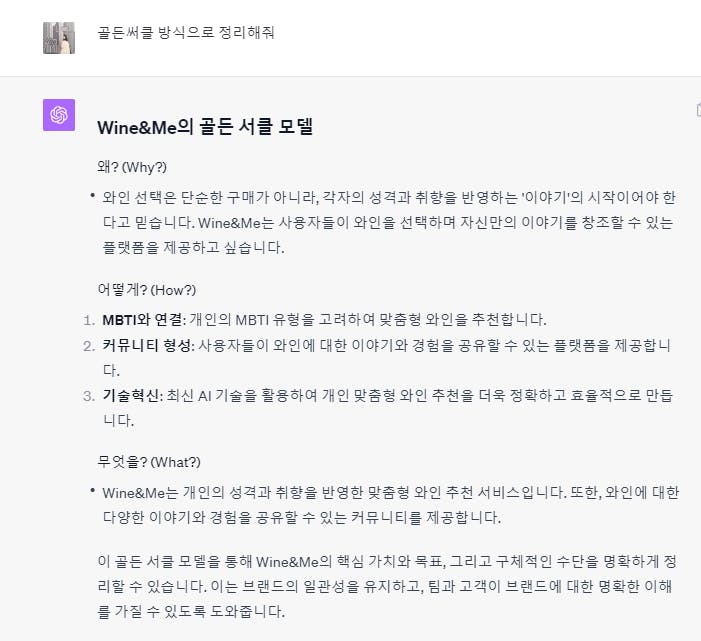Click the bullet before 'Wine&Me는 개인의'

[x=92, y=491]
